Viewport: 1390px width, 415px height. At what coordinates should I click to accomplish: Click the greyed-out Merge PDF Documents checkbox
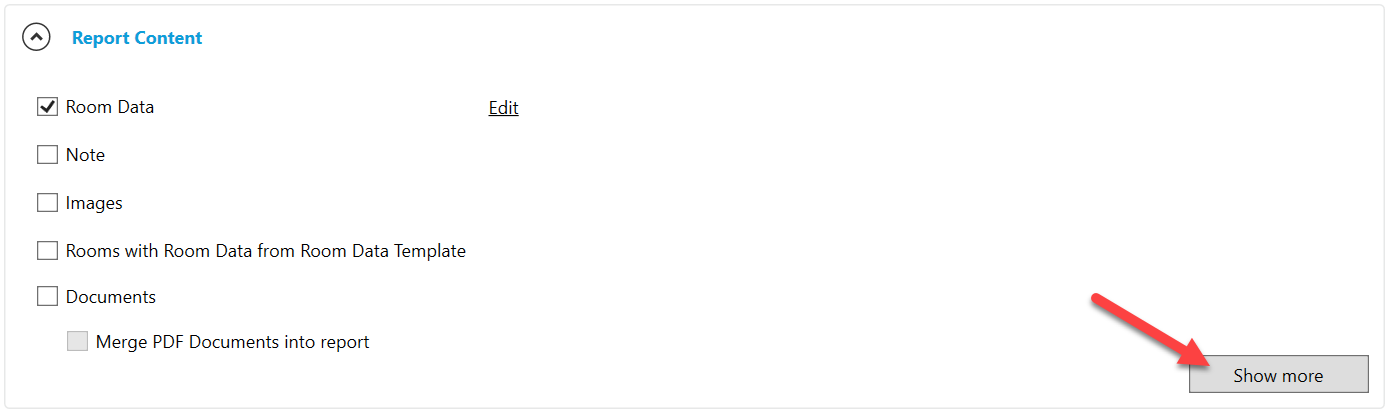77,342
